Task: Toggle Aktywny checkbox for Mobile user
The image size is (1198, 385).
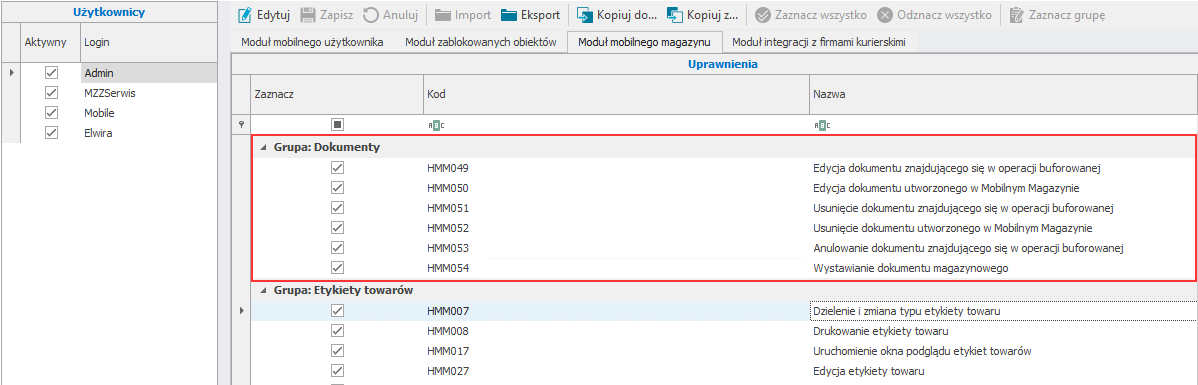Action: tap(52, 112)
